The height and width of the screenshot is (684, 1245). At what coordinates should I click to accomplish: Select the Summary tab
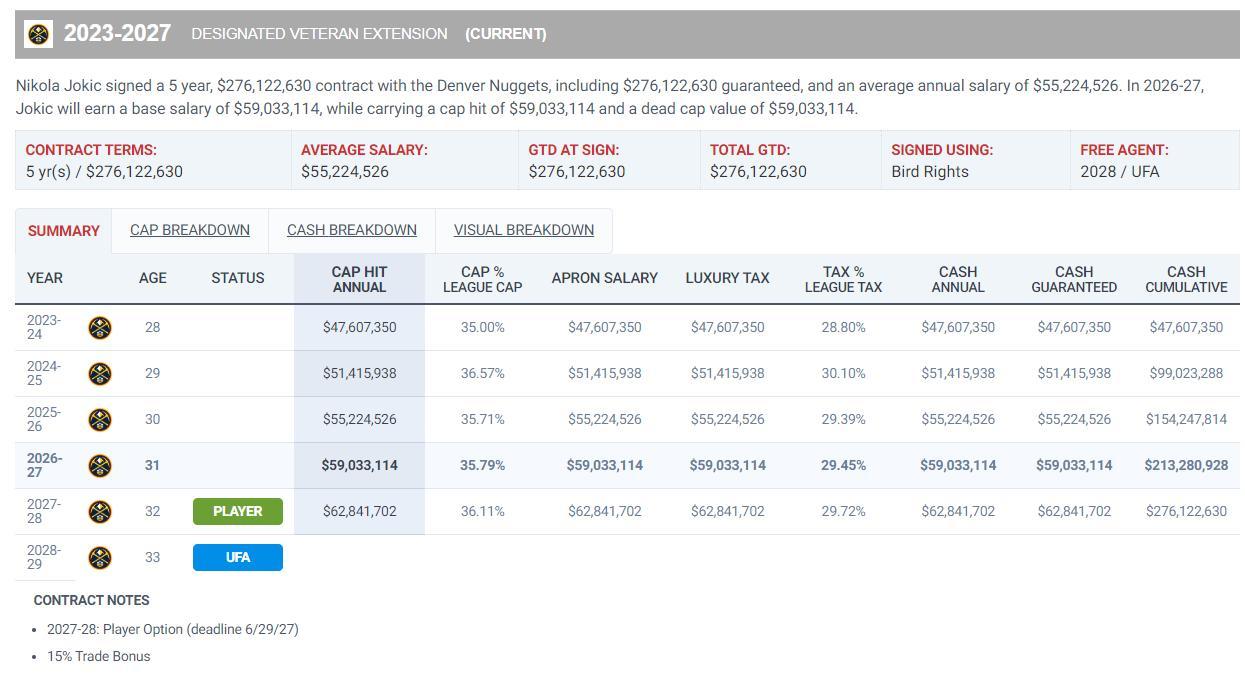point(64,231)
